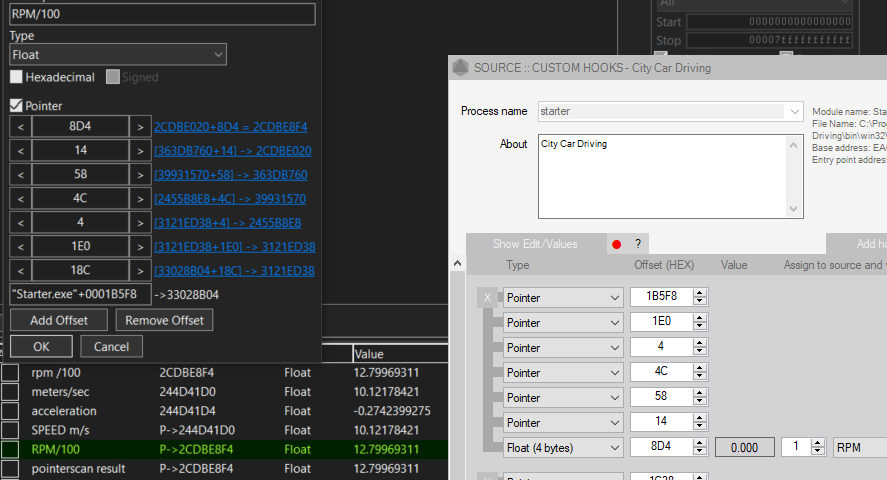Decrease the 8D4 offset with left arrow
The height and width of the screenshot is (480, 887).
[x=20, y=127]
